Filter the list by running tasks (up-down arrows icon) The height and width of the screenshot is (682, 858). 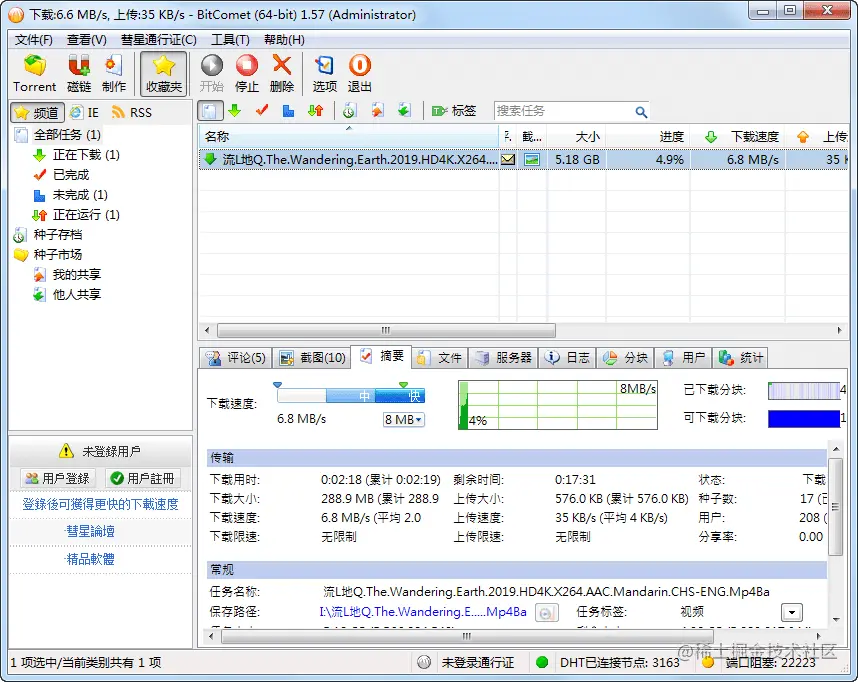[x=316, y=111]
